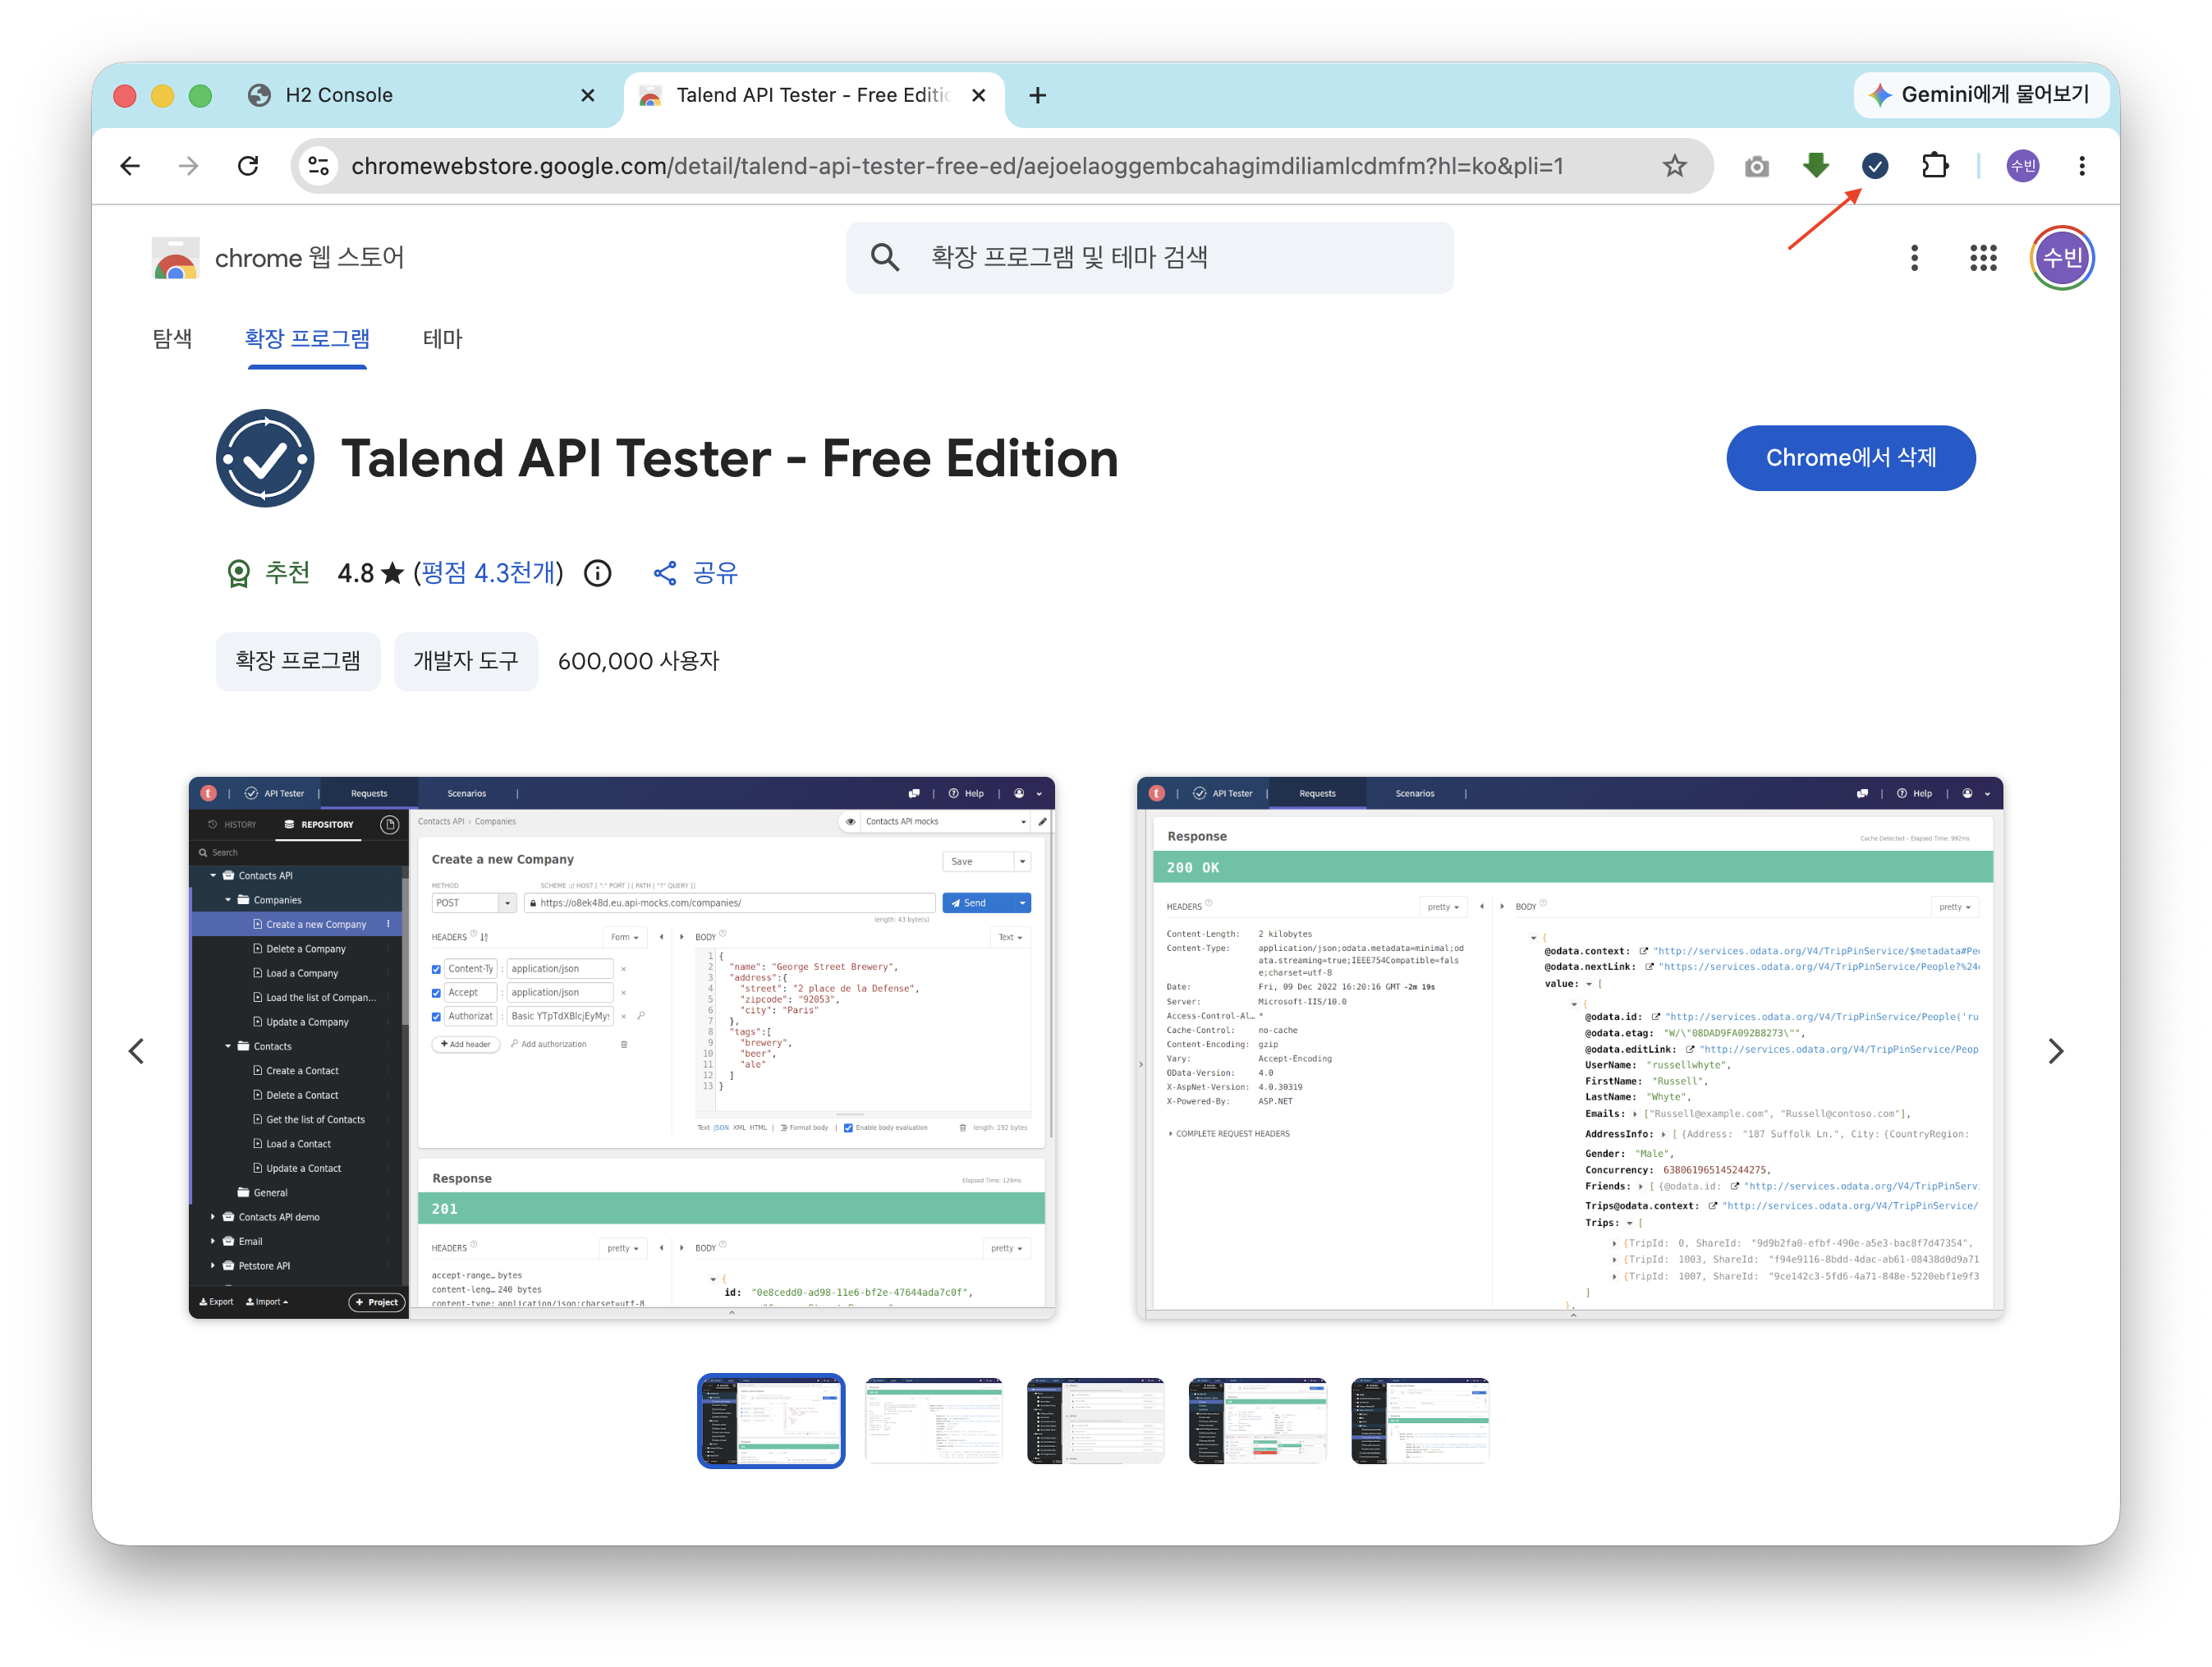Click the 600,000 사용자 user count
This screenshot has height=1667, width=2212.
point(638,661)
